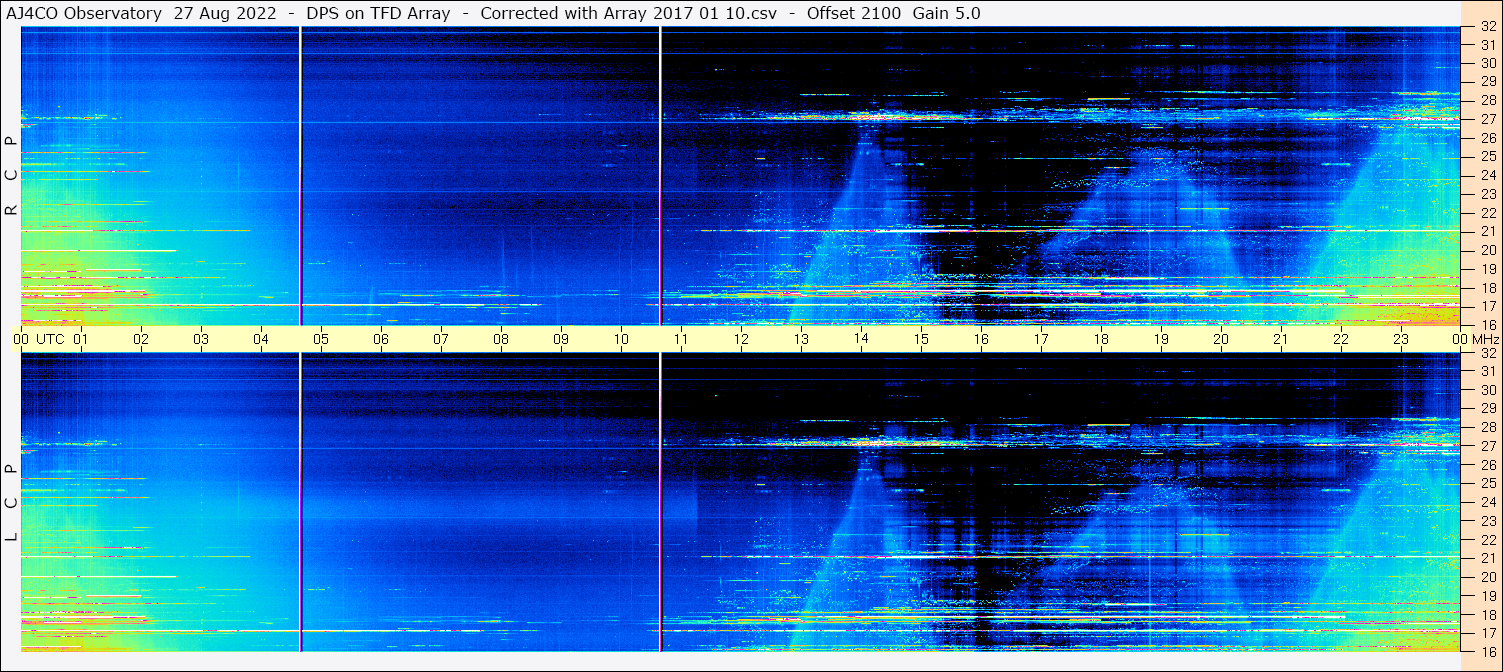Image resolution: width=1503 pixels, height=672 pixels.
Task: Click the 'UTC' label on the time axis
Action: pyautogui.click(x=50, y=339)
